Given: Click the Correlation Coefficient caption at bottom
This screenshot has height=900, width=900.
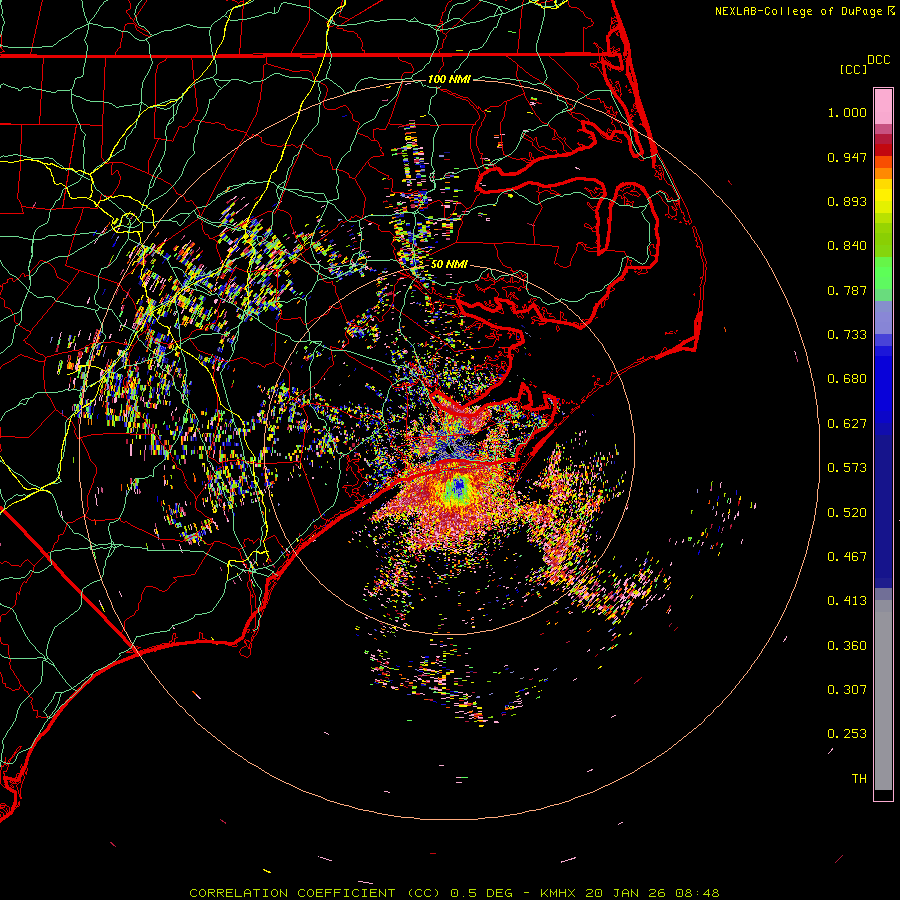Looking at the screenshot, I should point(454,893).
